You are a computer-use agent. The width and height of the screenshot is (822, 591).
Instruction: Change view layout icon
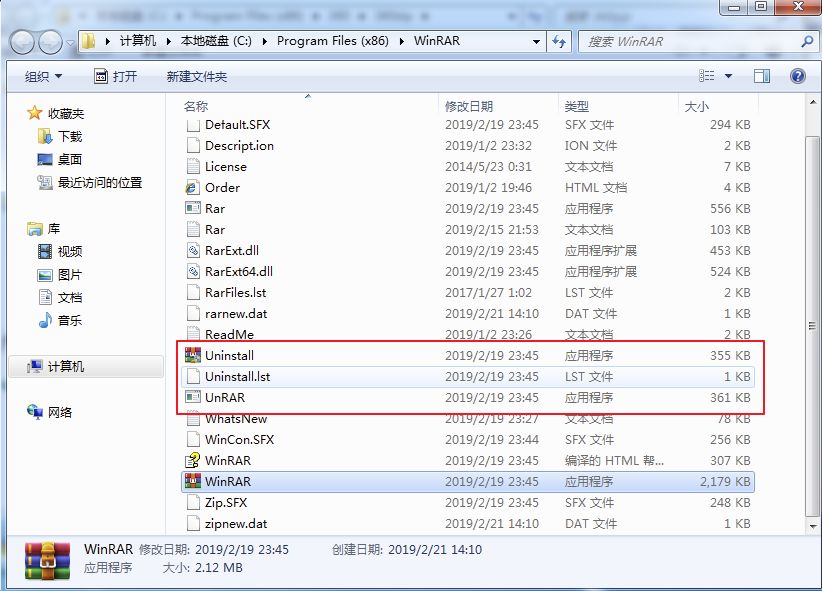click(707, 76)
